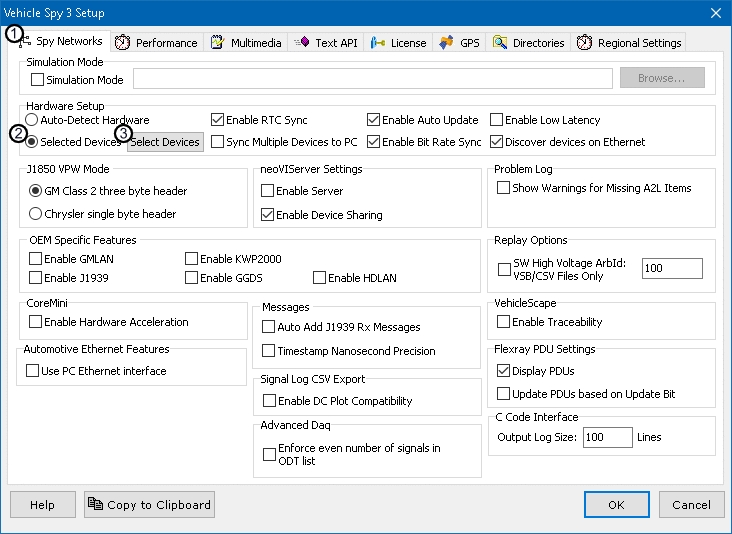732x534 pixels.
Task: Click the OK button
Action: coord(617,505)
